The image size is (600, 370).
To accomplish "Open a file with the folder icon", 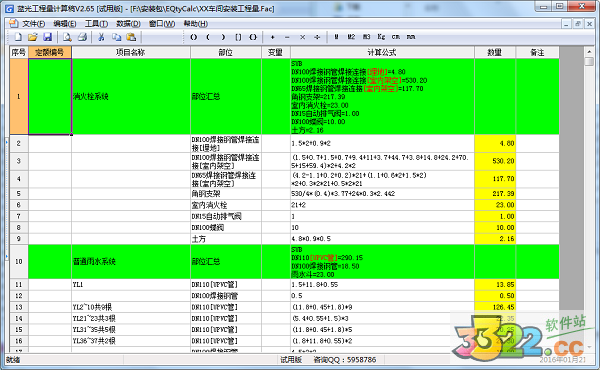I will pyautogui.click(x=33, y=37).
